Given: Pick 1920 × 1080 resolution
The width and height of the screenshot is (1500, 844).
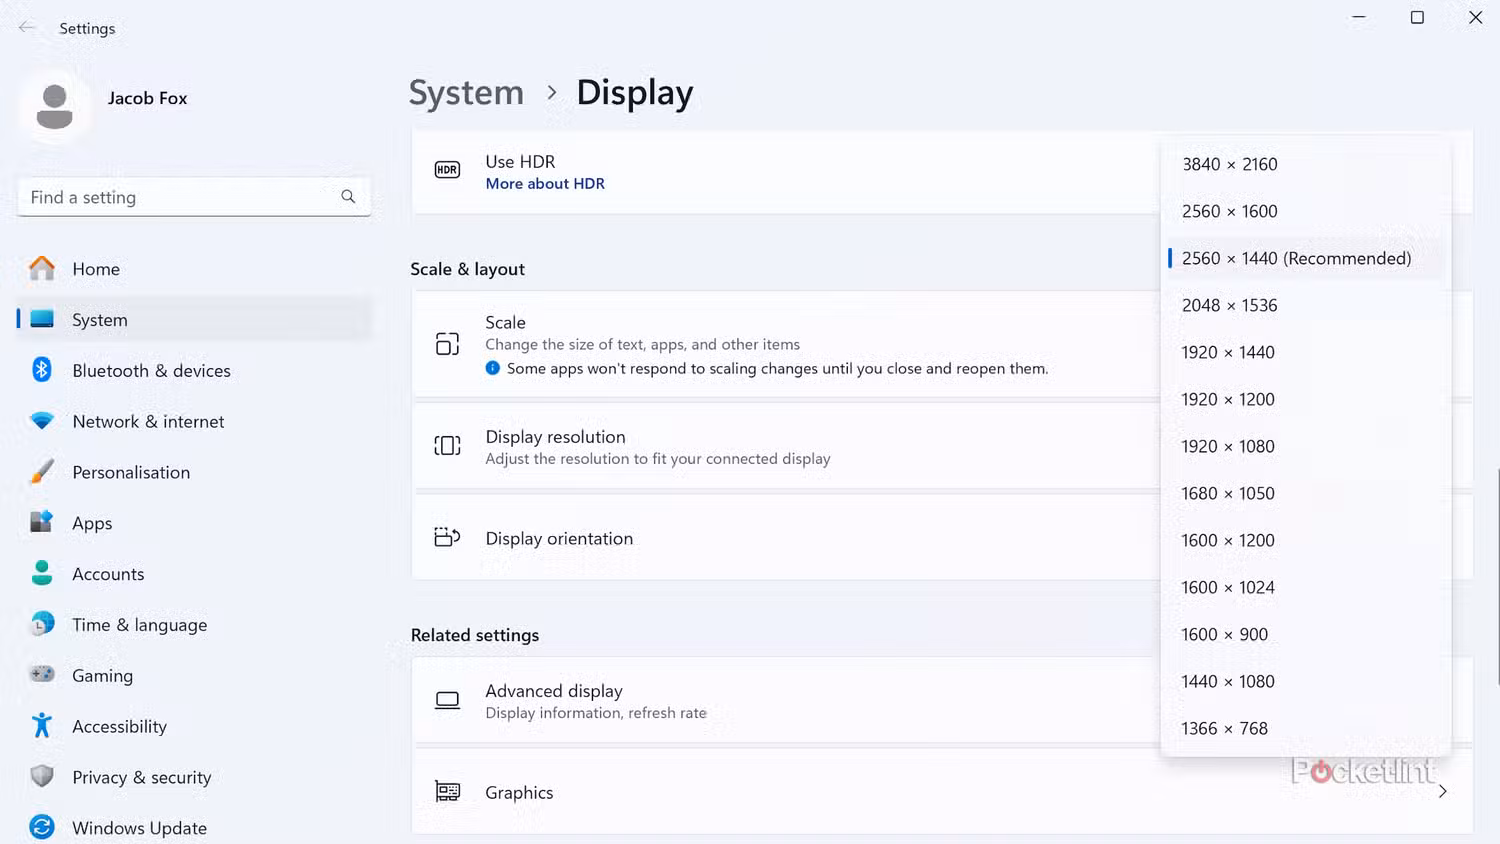Looking at the screenshot, I should click(x=1305, y=446).
